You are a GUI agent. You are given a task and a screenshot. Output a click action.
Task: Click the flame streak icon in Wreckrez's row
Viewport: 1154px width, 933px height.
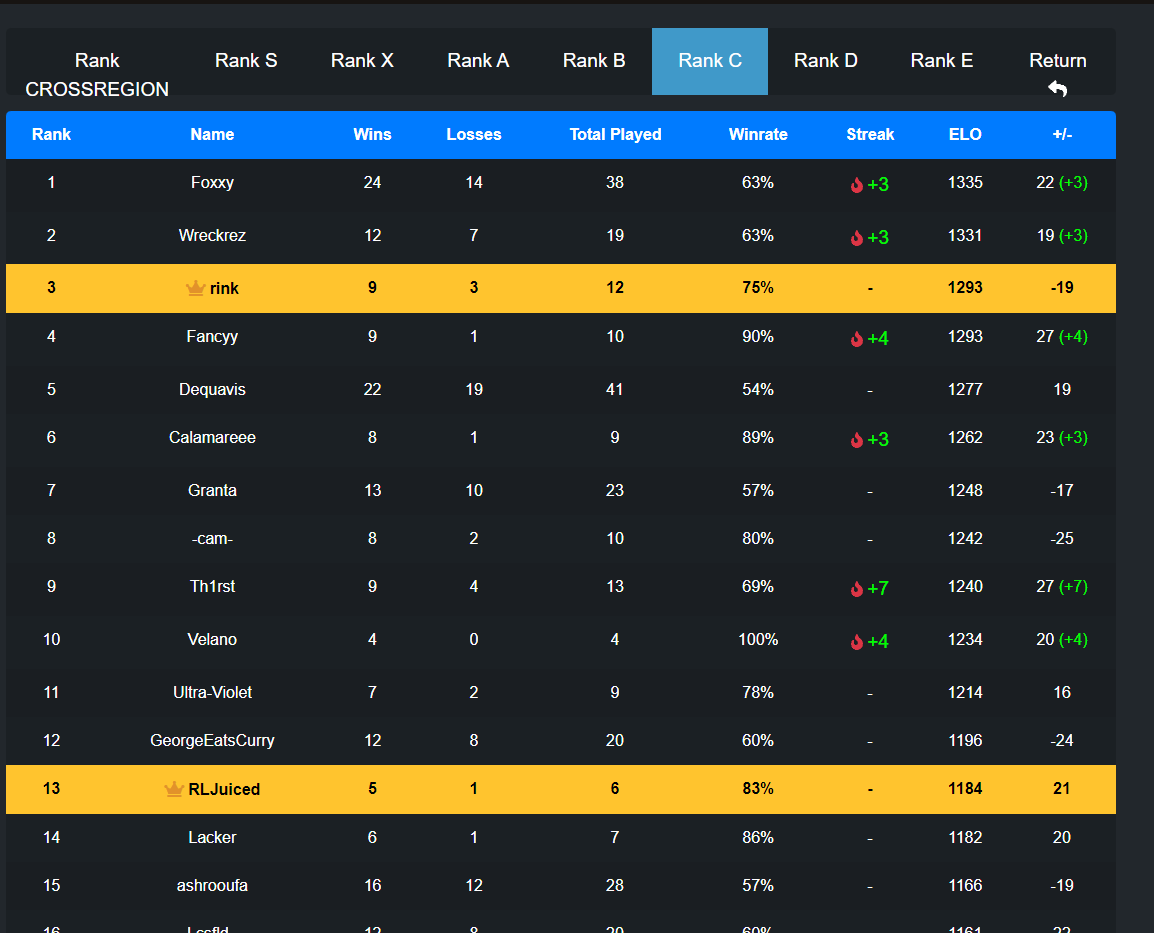pos(857,238)
